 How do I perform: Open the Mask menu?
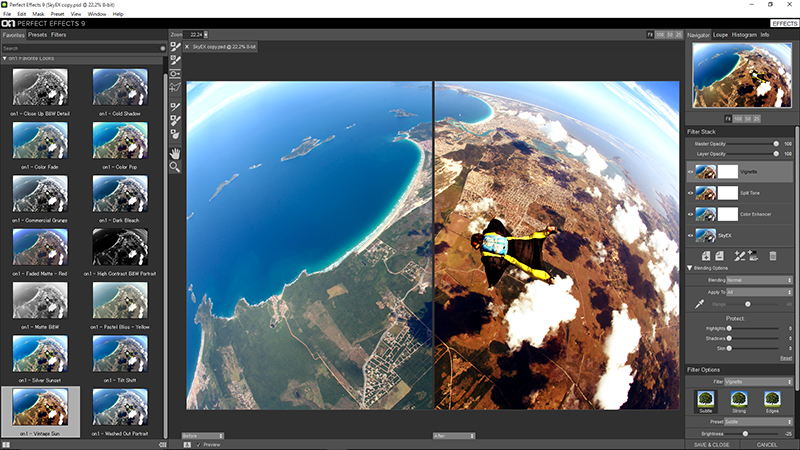38,14
